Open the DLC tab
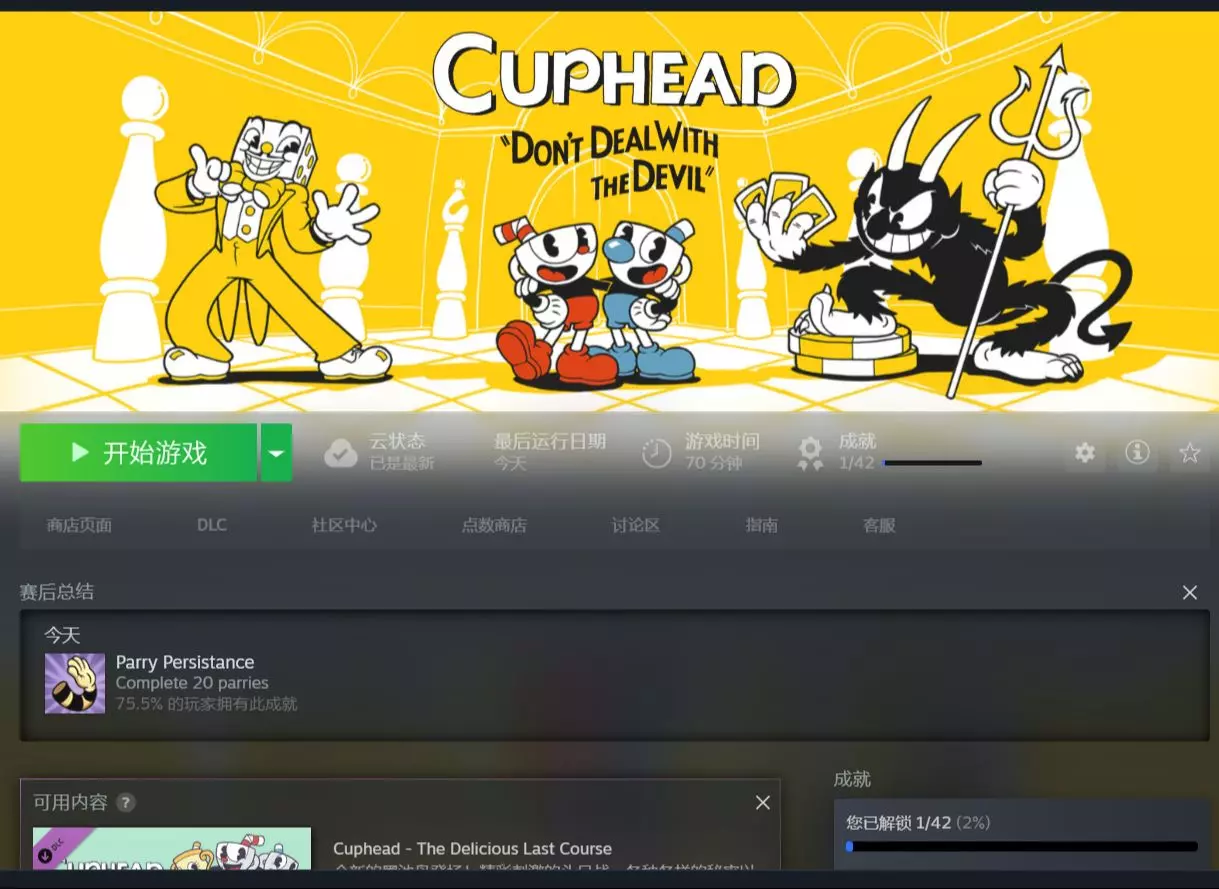1219x889 pixels. click(x=212, y=525)
